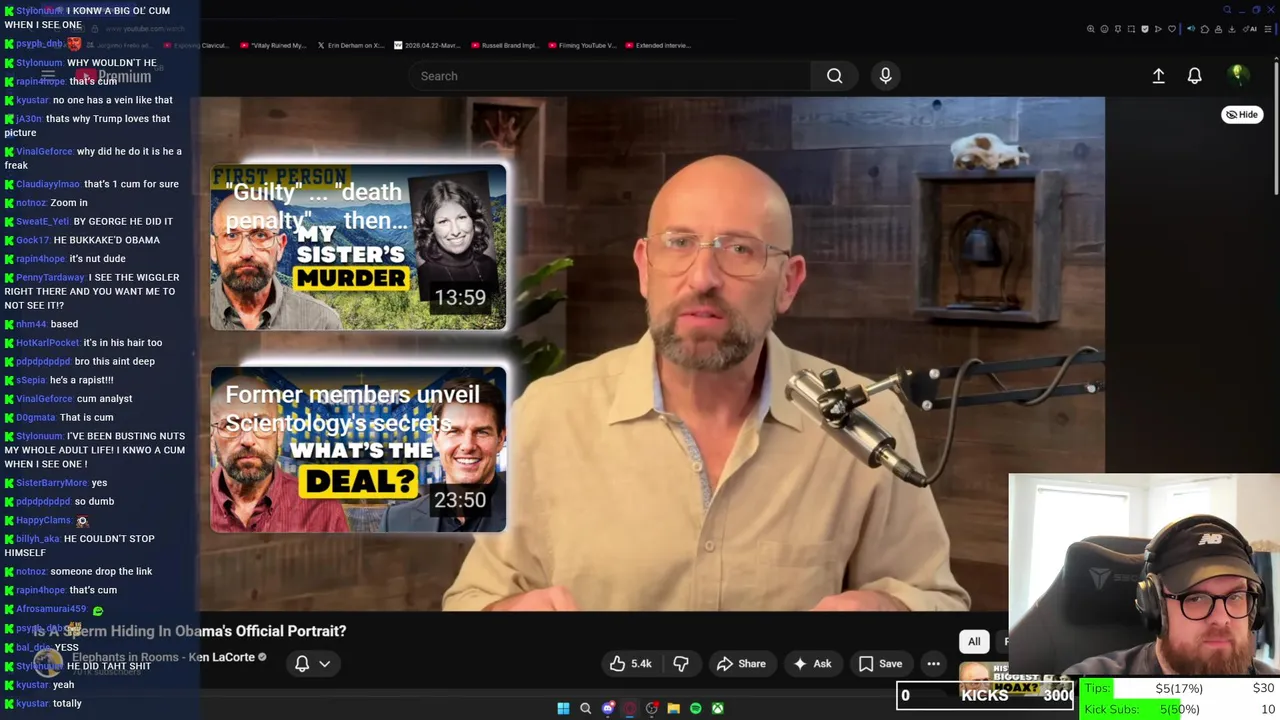The image size is (1280, 720).
Task: Hide the end screen with Hide button
Action: pyautogui.click(x=1242, y=114)
